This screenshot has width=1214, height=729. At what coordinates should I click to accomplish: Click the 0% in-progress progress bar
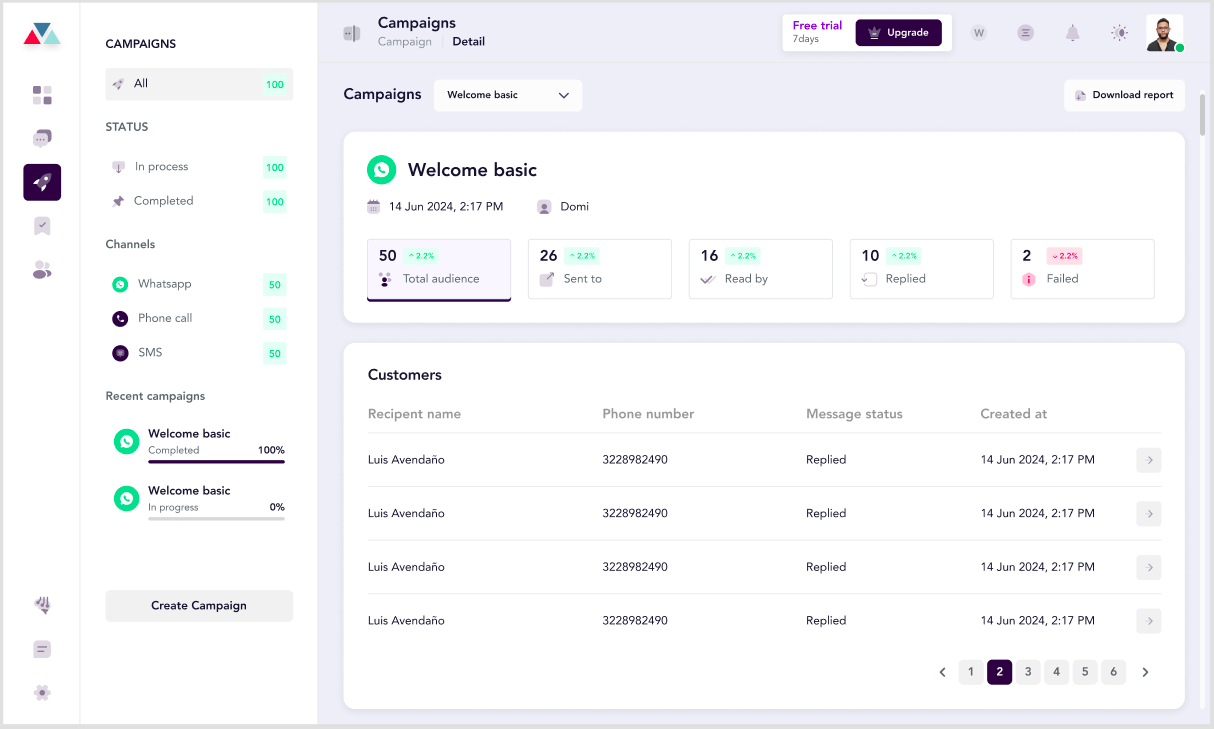click(216, 519)
